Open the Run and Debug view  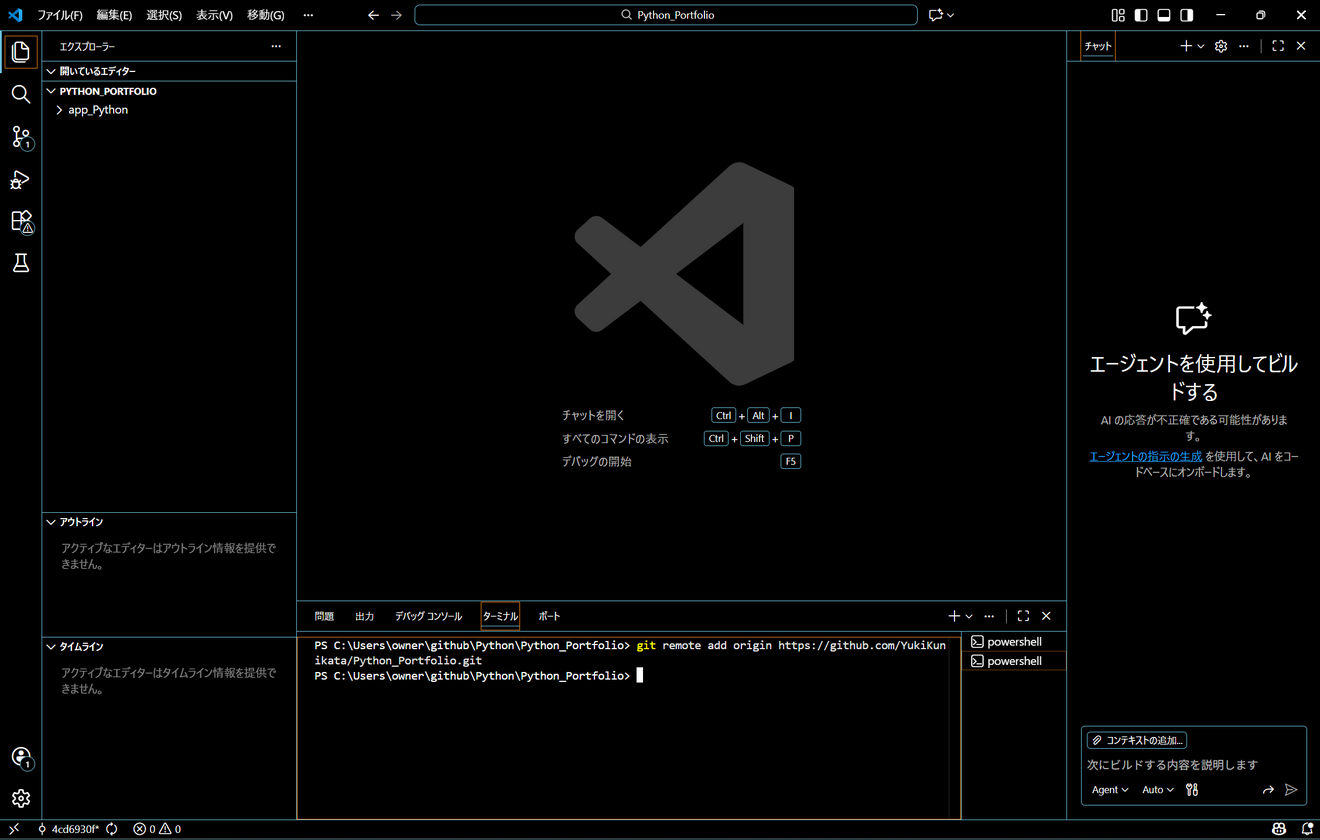pos(21,180)
